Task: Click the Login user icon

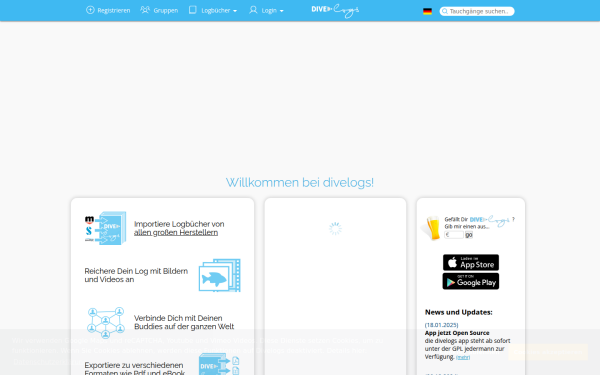Action: [253, 10]
